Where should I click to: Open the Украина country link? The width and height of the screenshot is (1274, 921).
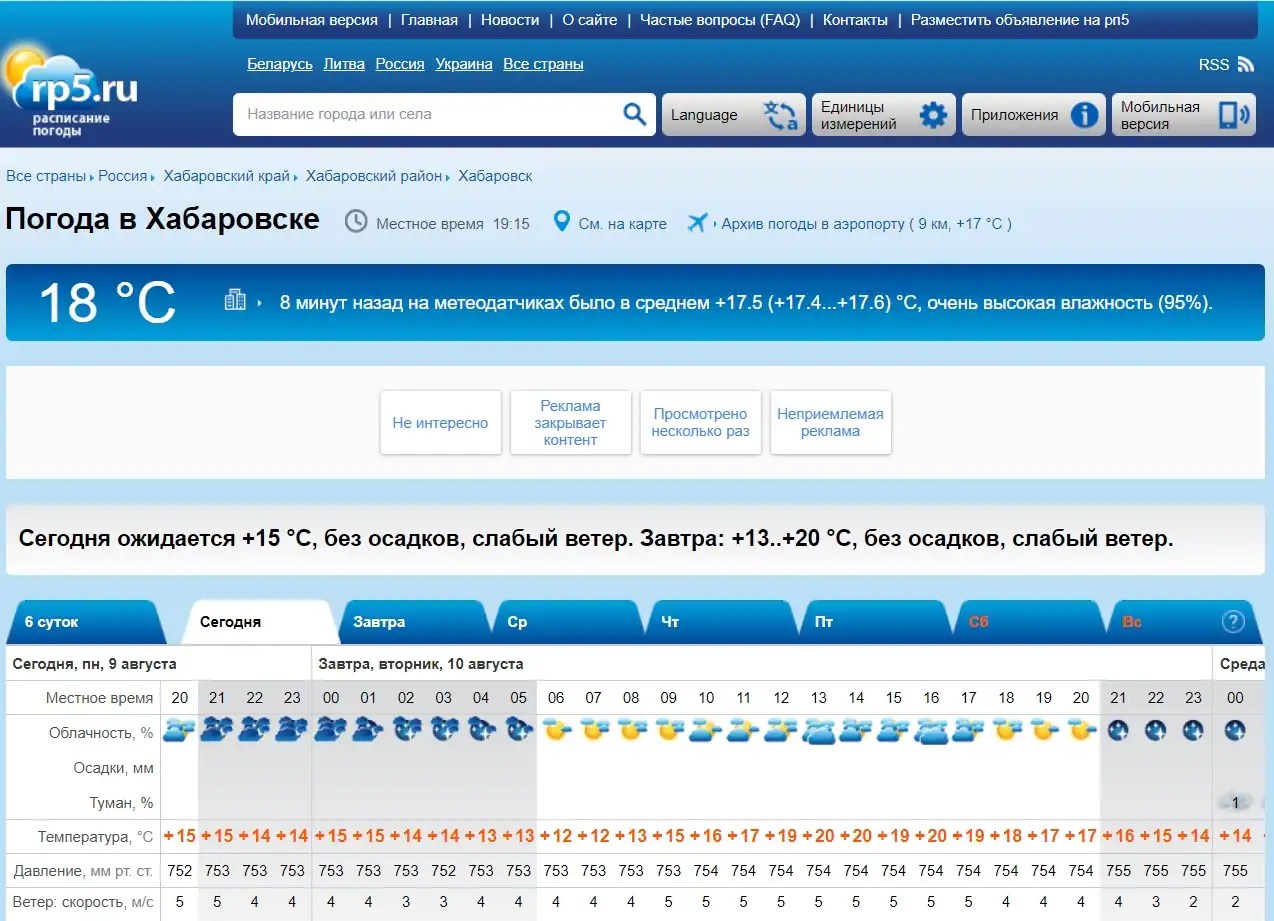click(464, 64)
